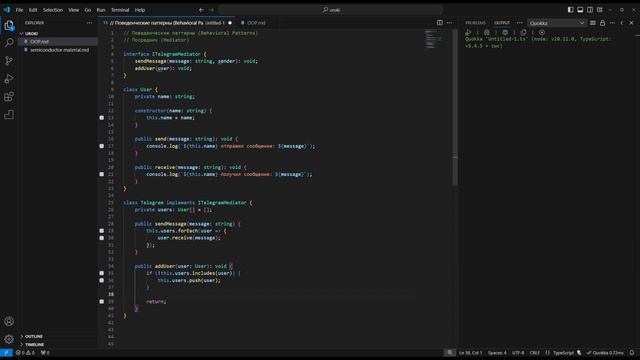
Task: Click the CRLF end-of-line button
Action: click(x=535, y=353)
